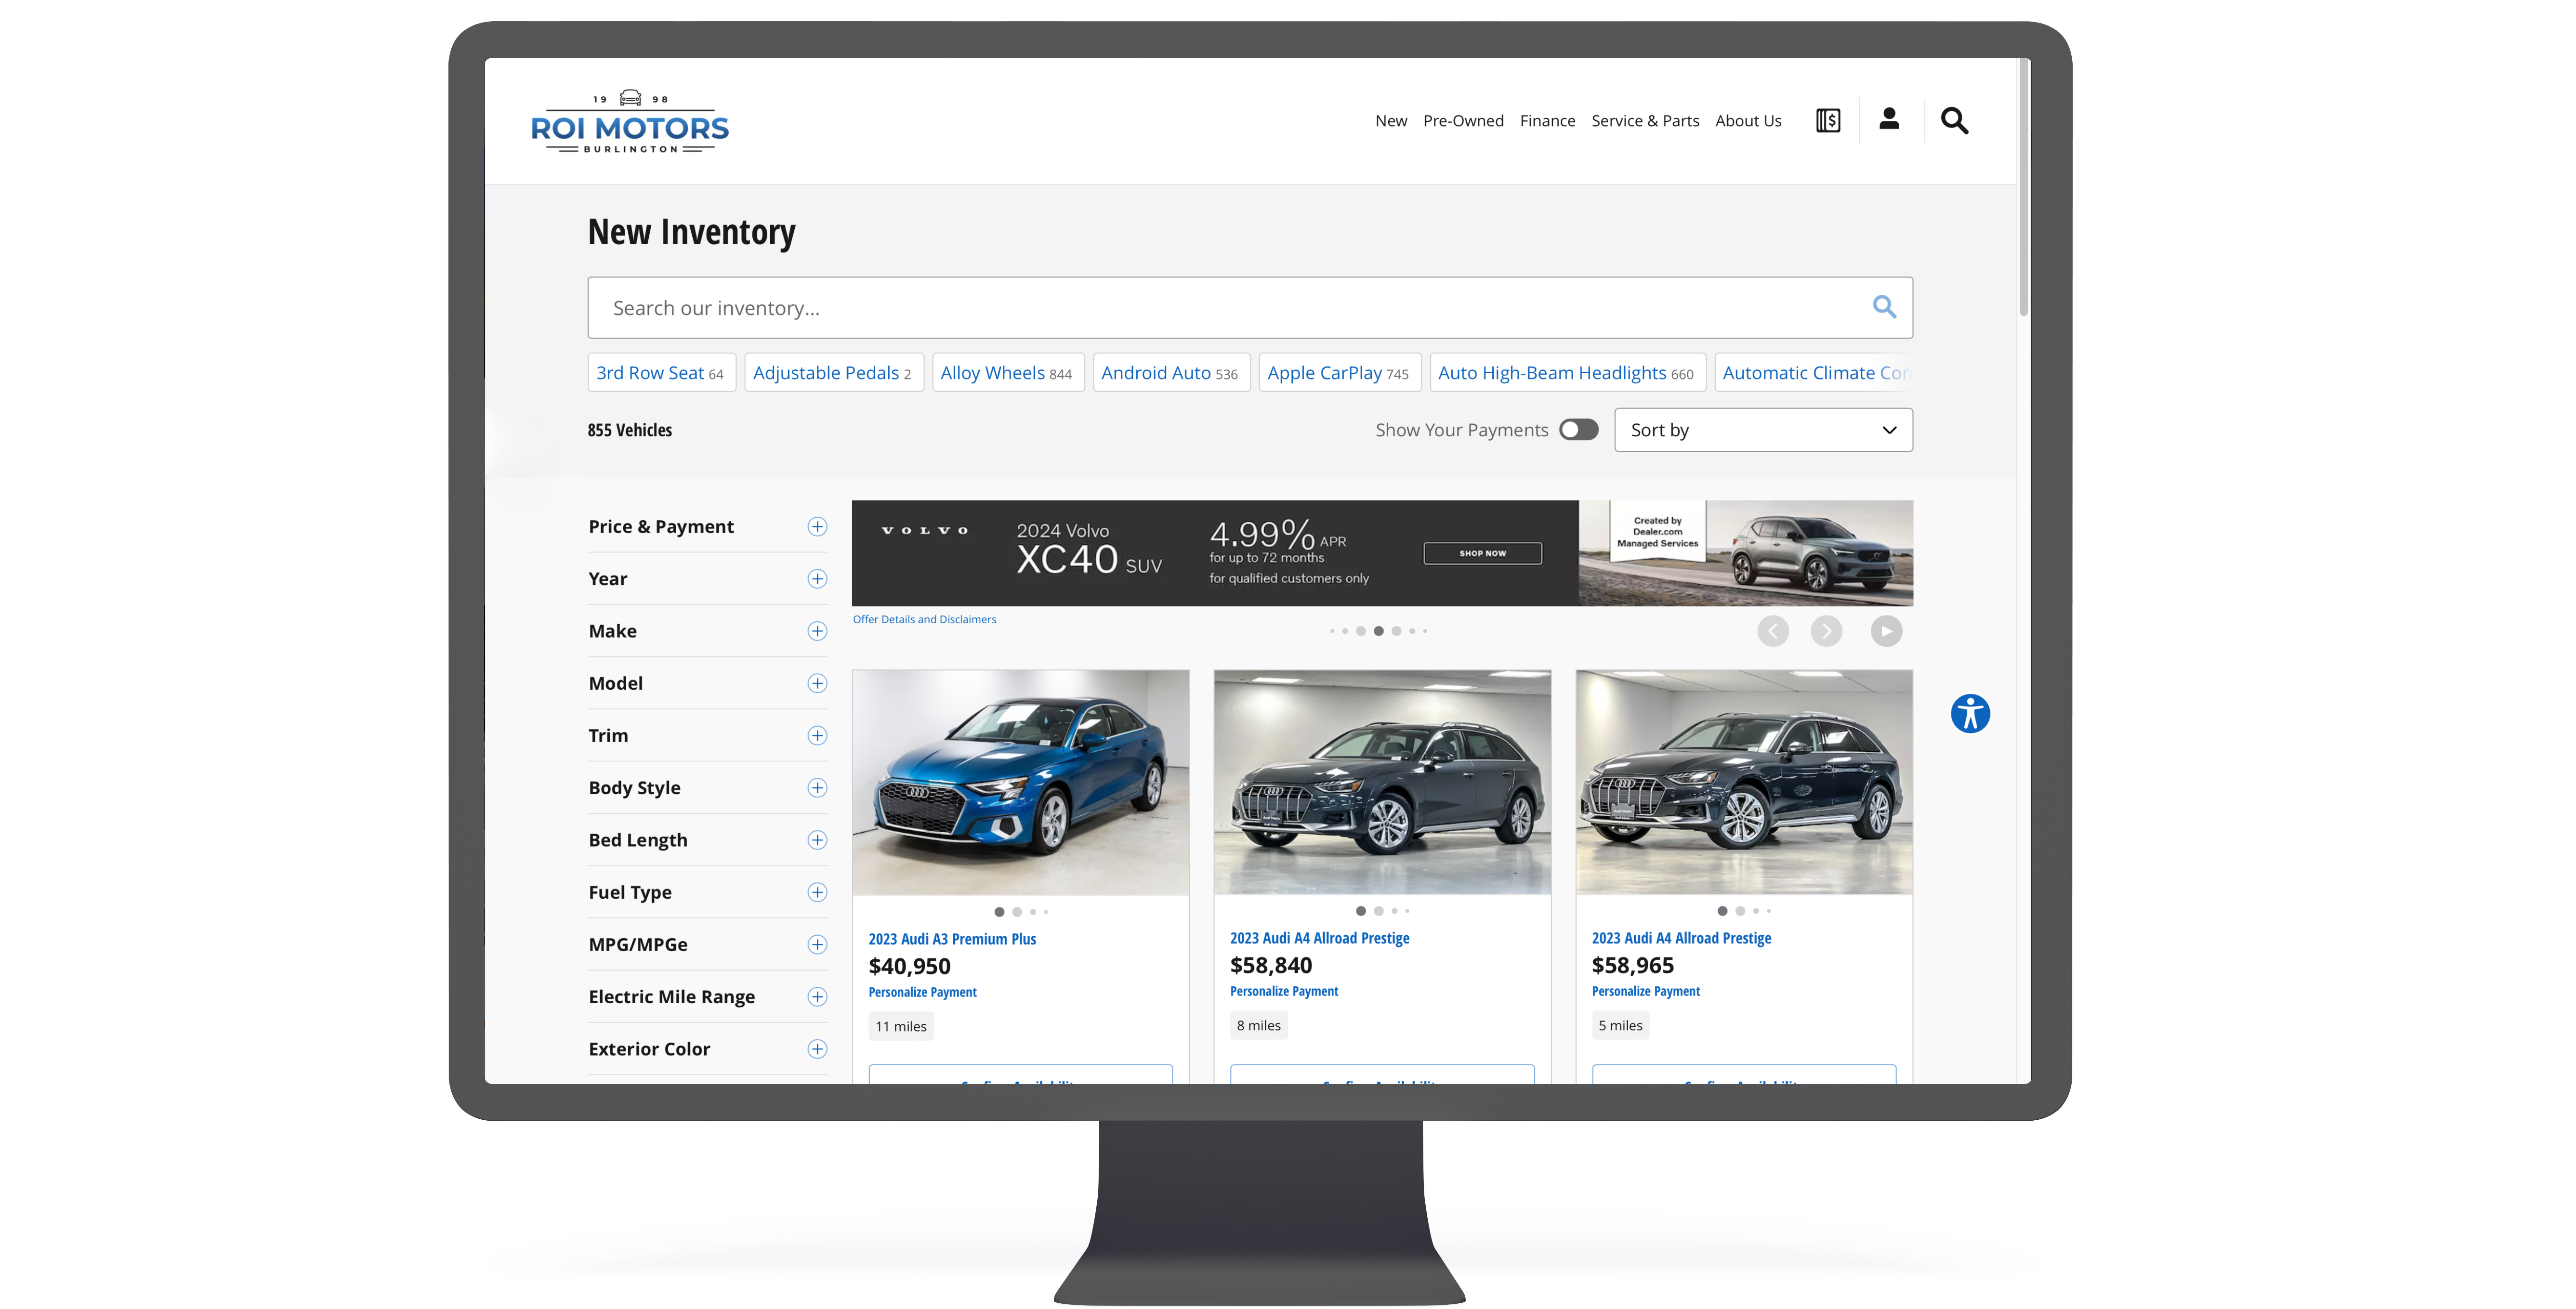The width and height of the screenshot is (2576, 1309).
Task: Open the About Us menu
Action: (1748, 121)
